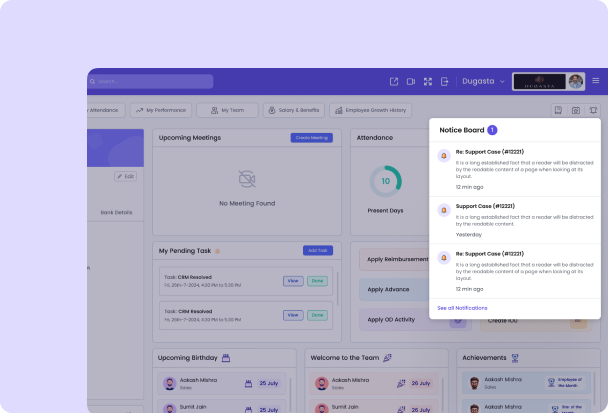The height and width of the screenshot is (413, 608).
Task: Click Sumit Jain in Upcoming Birthday list
Action: pyautogui.click(x=221, y=408)
